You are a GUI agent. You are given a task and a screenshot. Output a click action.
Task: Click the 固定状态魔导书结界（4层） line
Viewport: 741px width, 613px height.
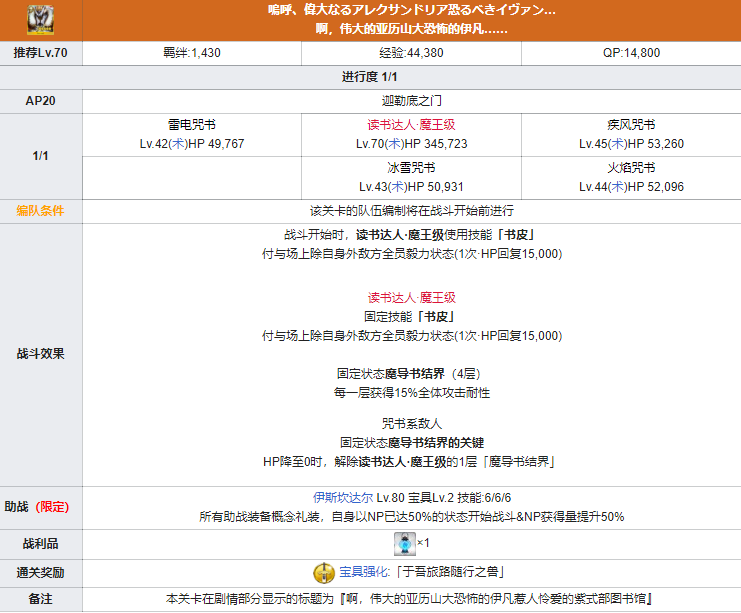click(x=409, y=374)
